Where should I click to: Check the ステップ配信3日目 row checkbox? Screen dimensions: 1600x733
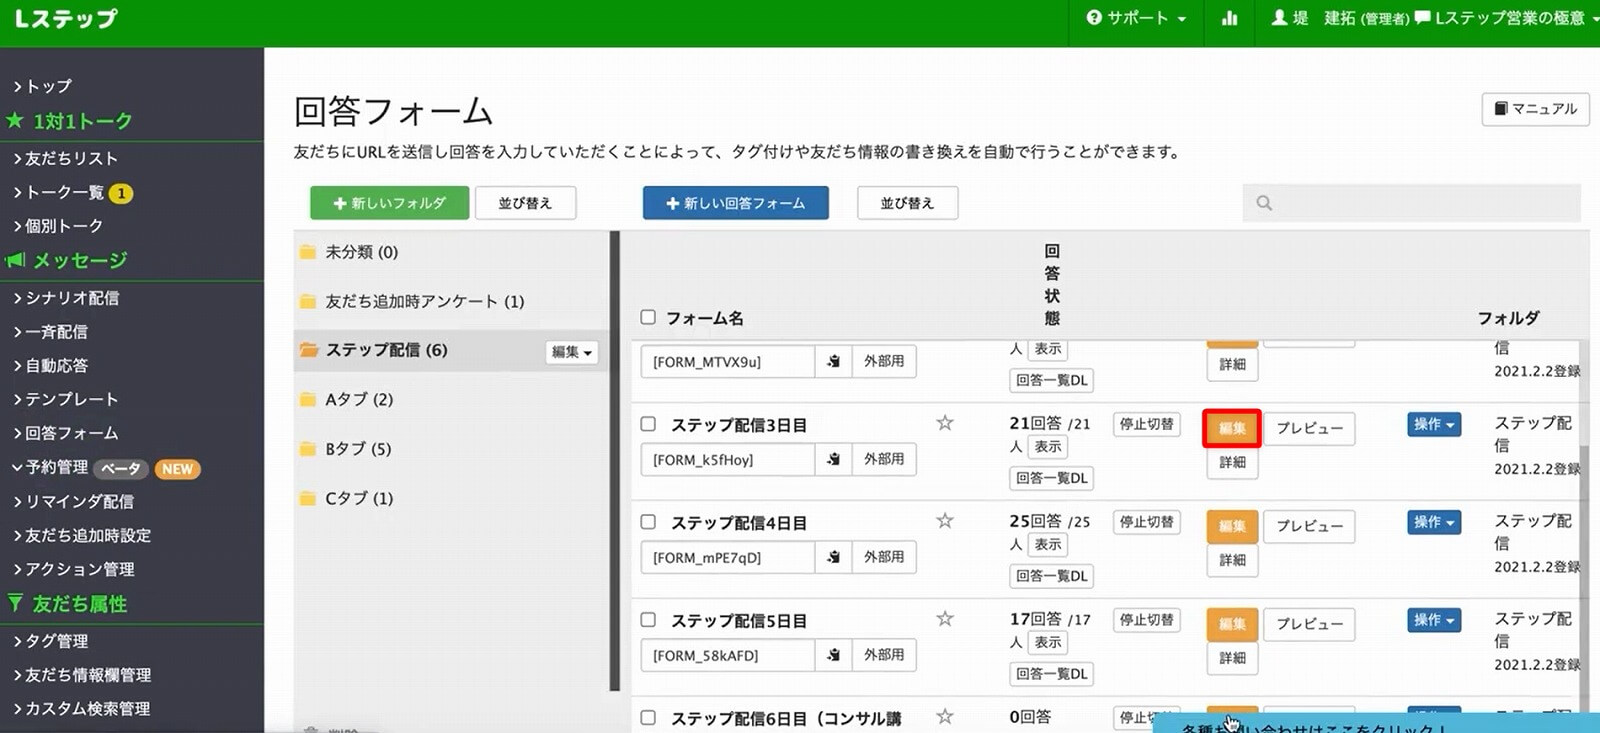pyautogui.click(x=648, y=424)
